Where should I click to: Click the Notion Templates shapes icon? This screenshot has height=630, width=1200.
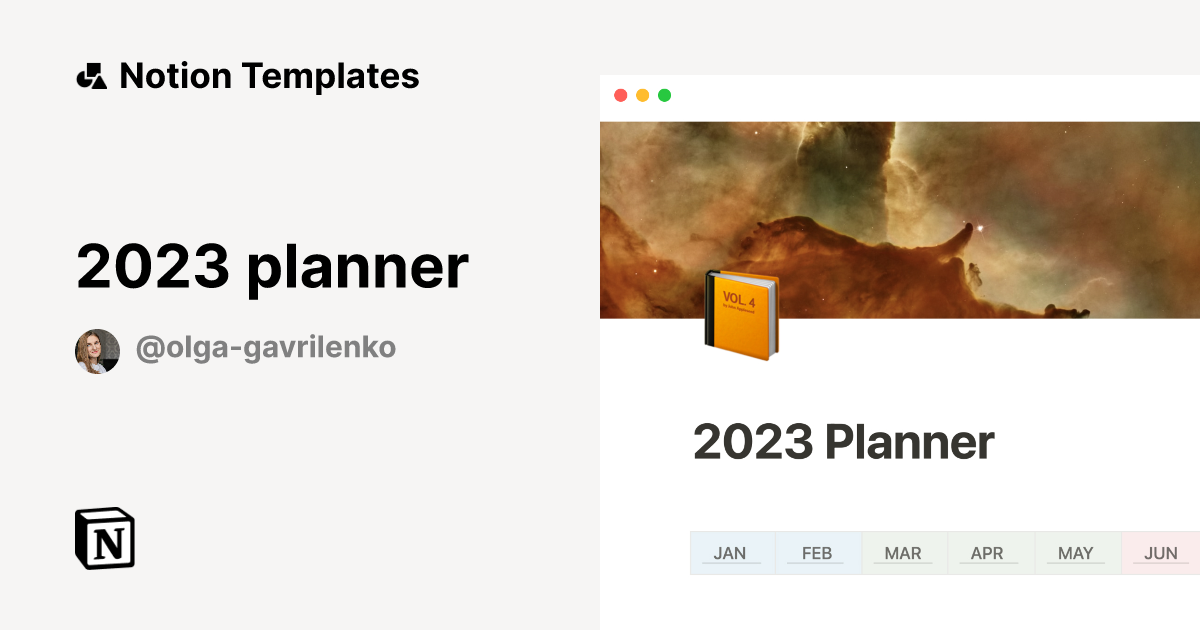click(91, 76)
